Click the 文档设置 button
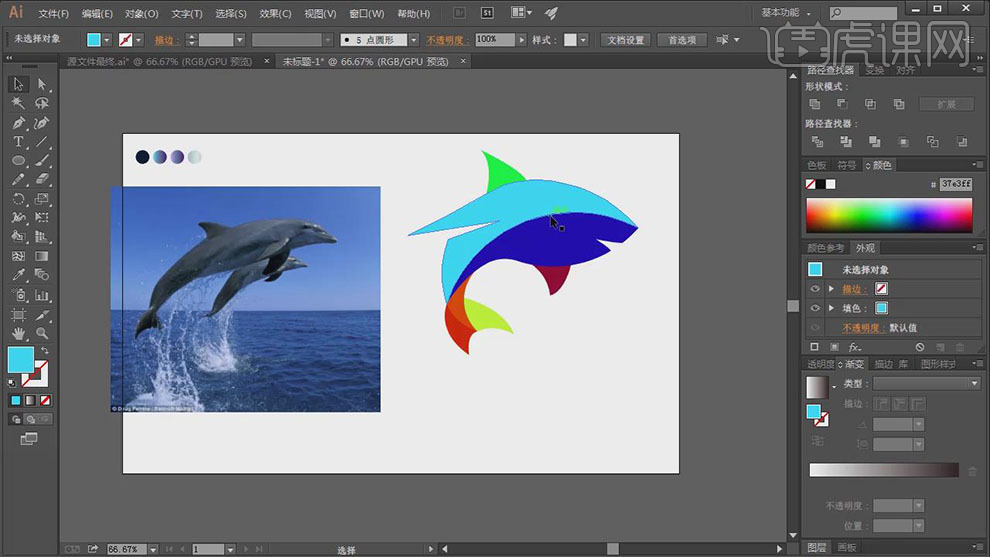This screenshot has width=990, height=557. click(x=627, y=40)
